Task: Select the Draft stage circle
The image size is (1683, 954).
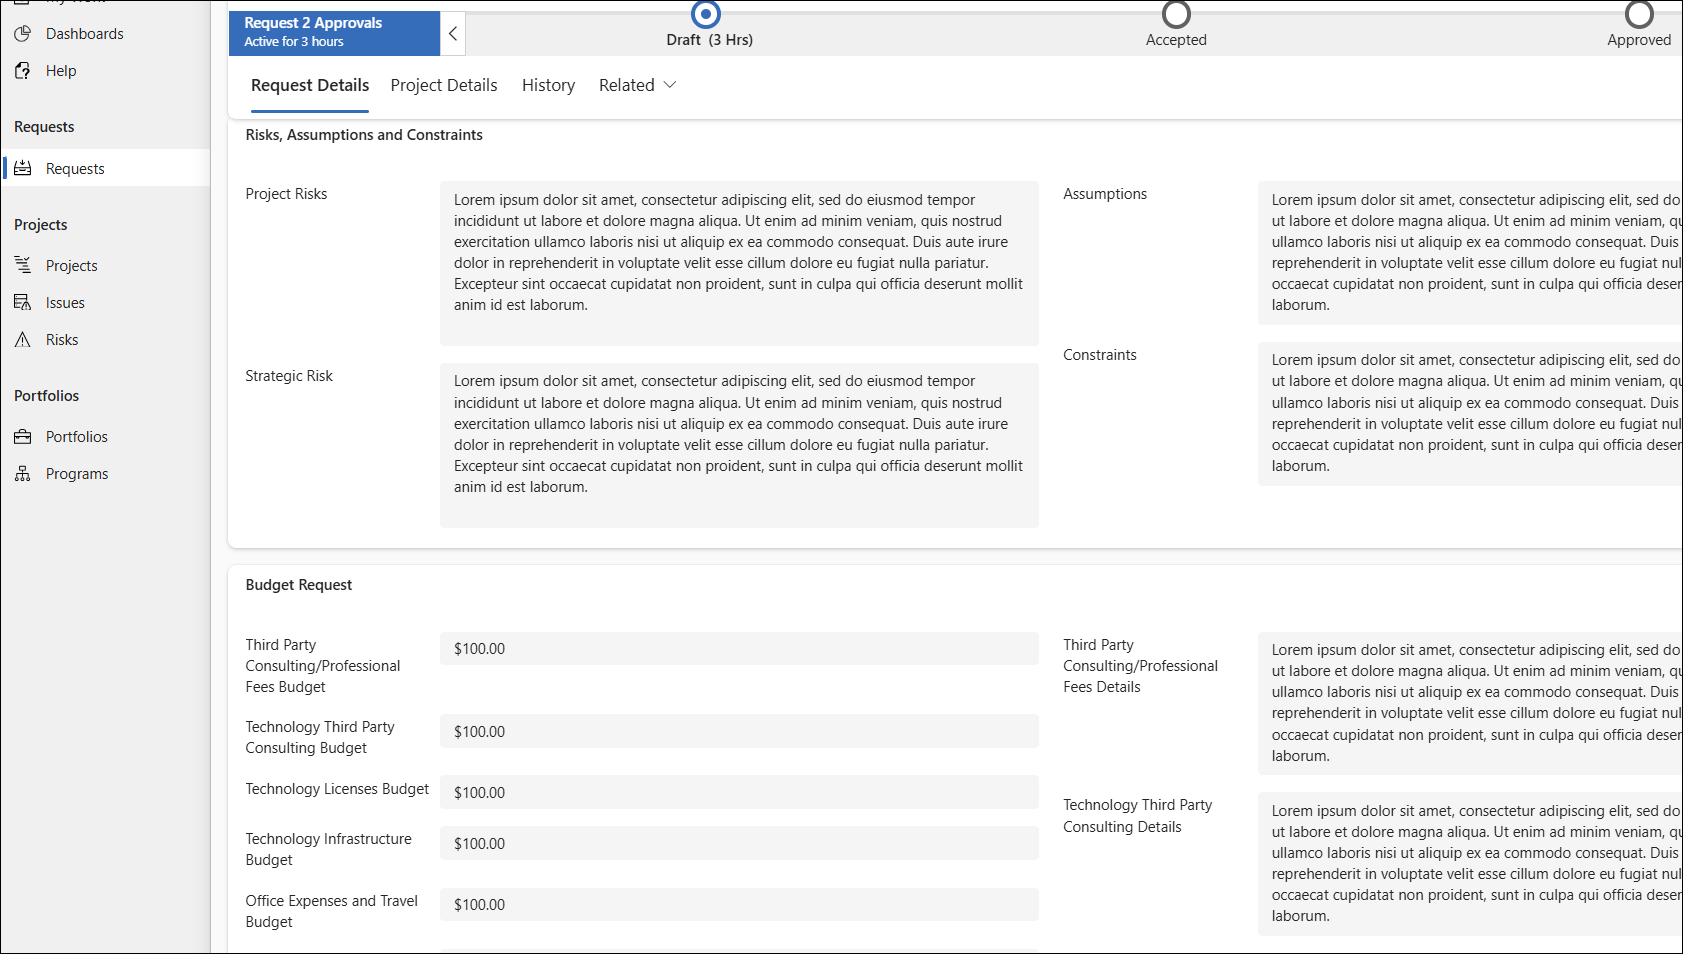Action: coord(706,14)
